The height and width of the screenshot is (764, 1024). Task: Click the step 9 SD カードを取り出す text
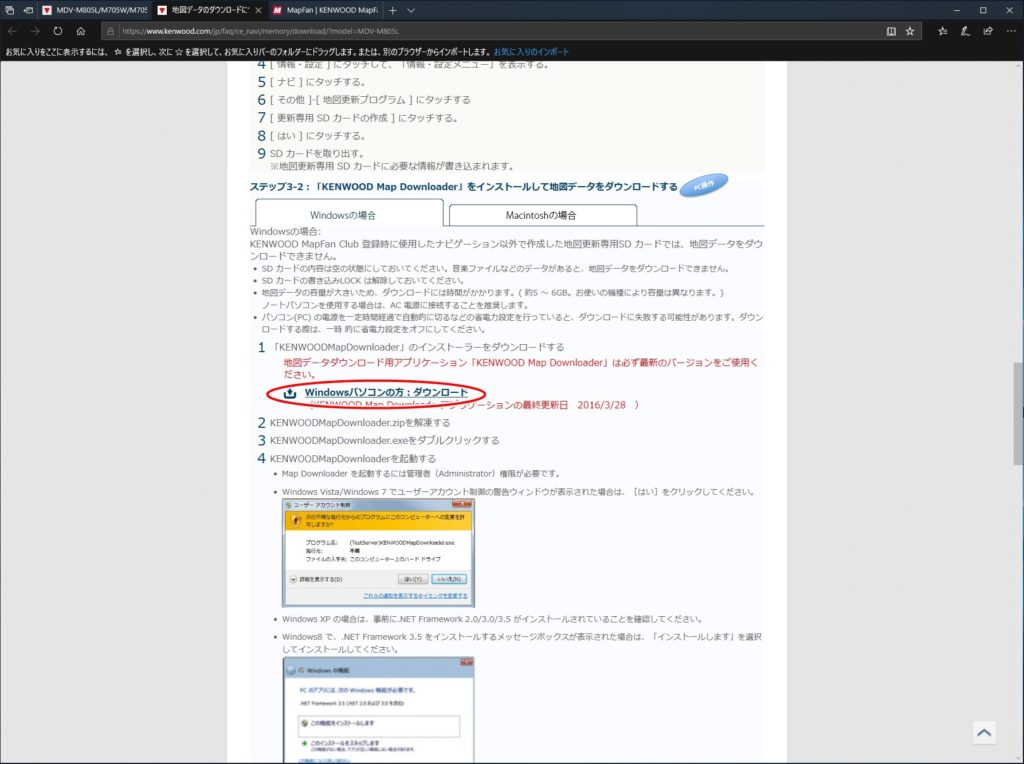317,153
